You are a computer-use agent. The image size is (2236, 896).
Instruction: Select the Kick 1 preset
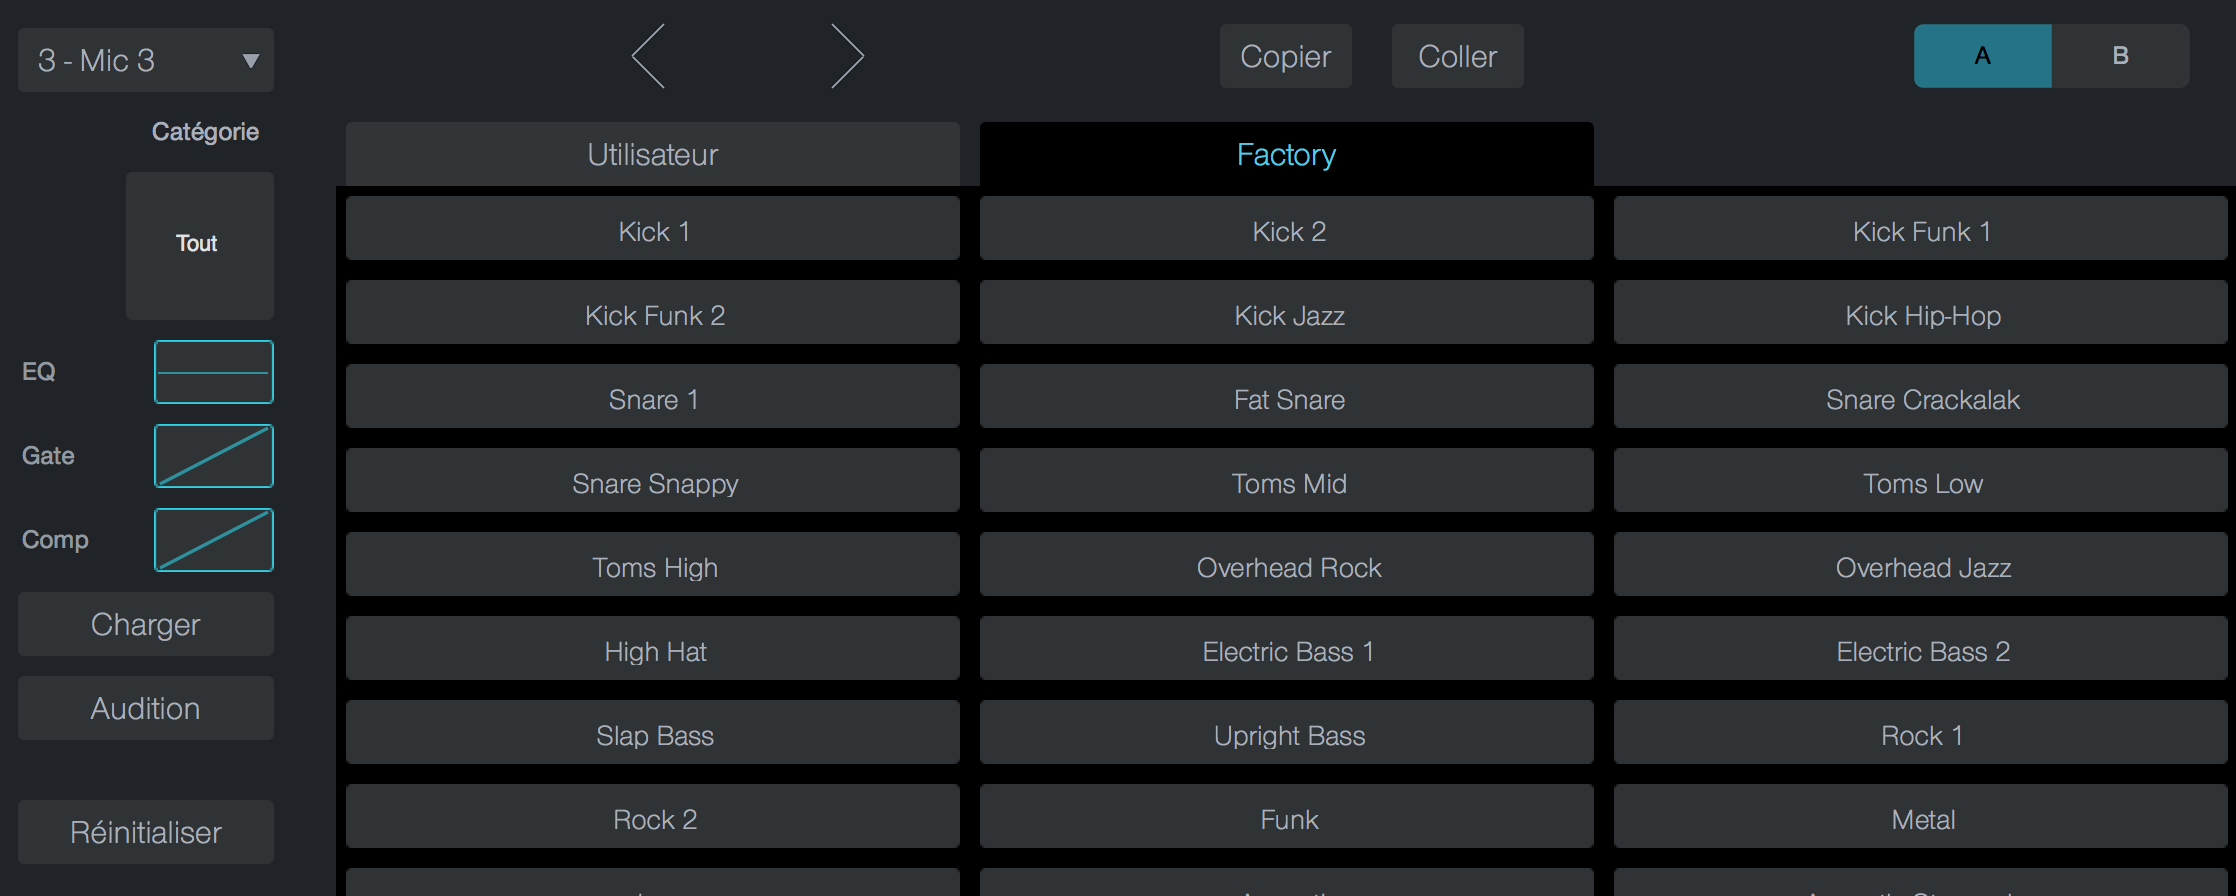tap(653, 228)
